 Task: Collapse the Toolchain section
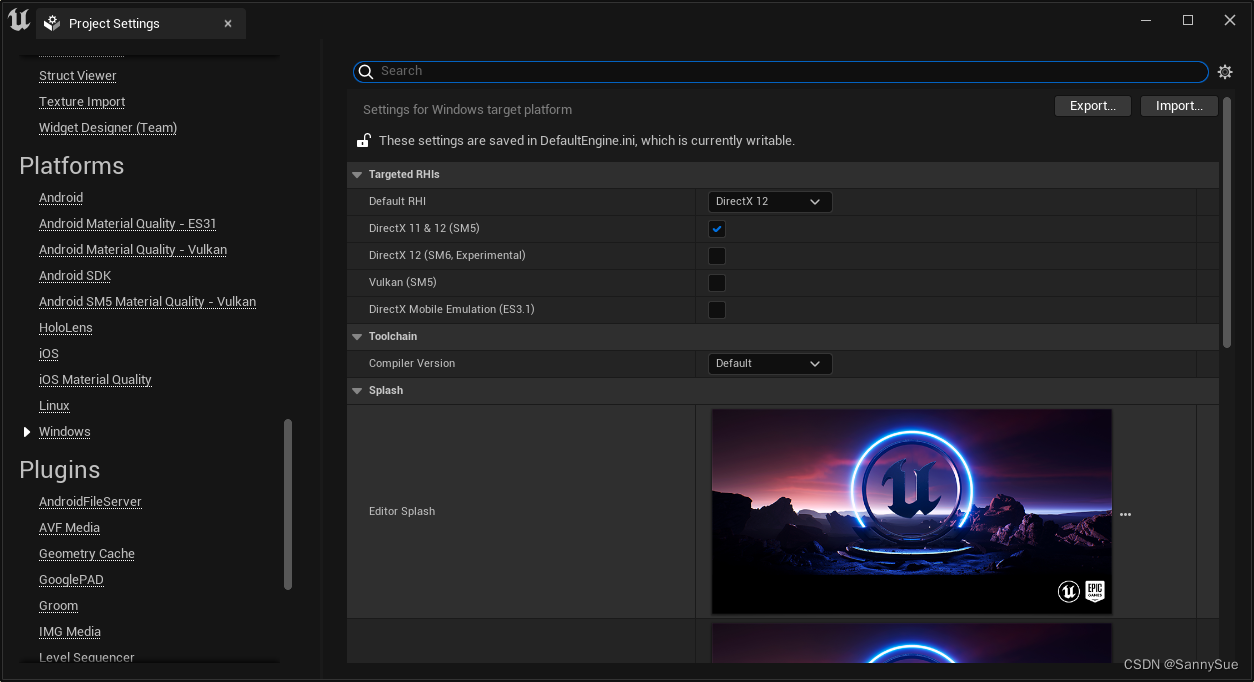357,337
